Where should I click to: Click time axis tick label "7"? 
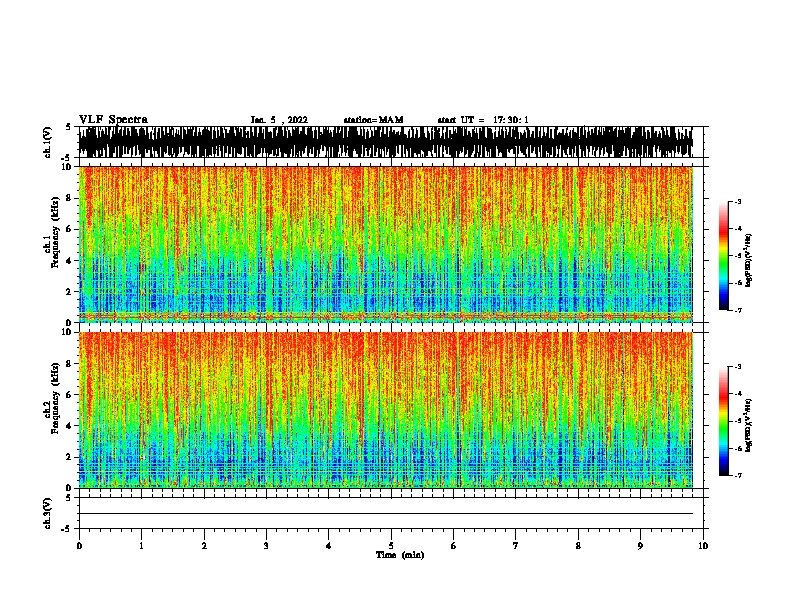(x=516, y=546)
